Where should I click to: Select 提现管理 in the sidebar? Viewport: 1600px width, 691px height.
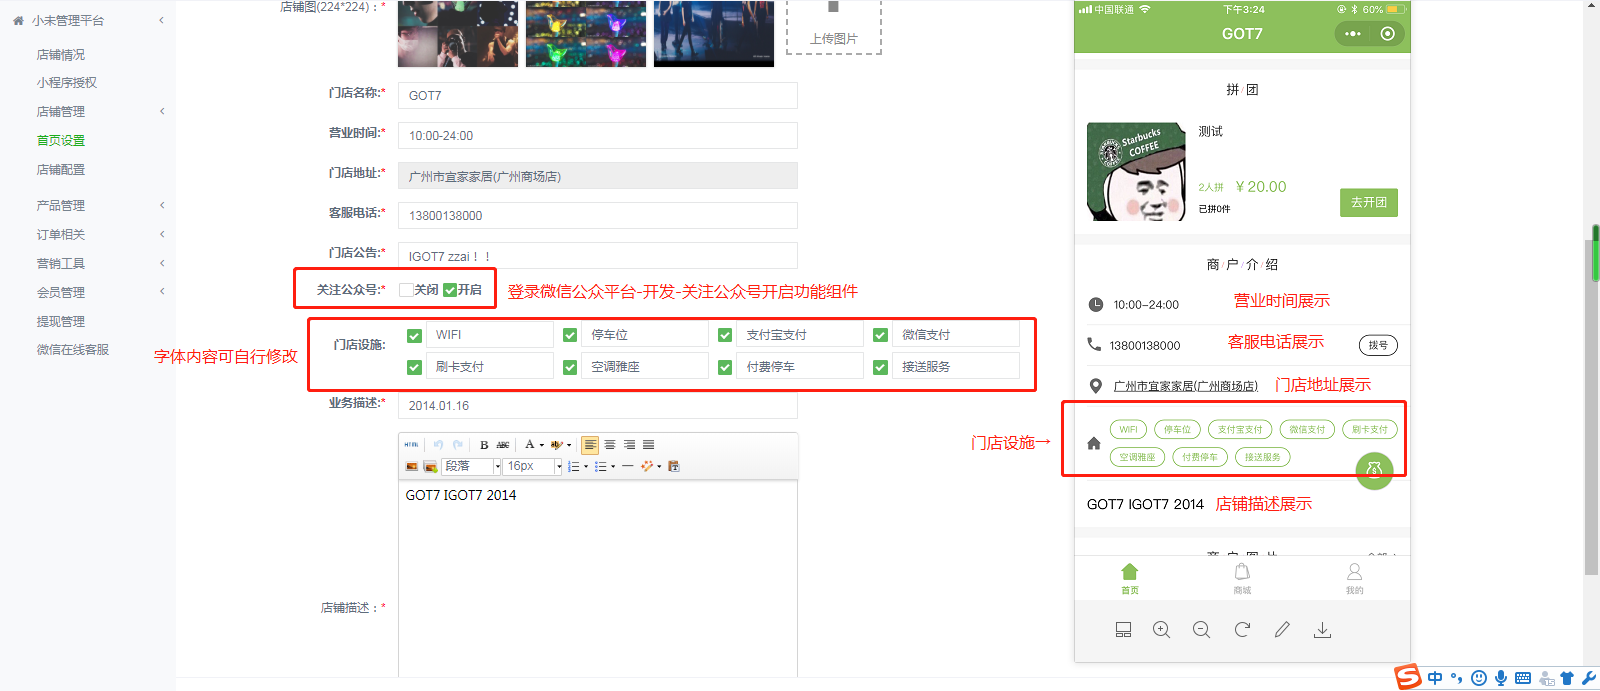(x=61, y=321)
